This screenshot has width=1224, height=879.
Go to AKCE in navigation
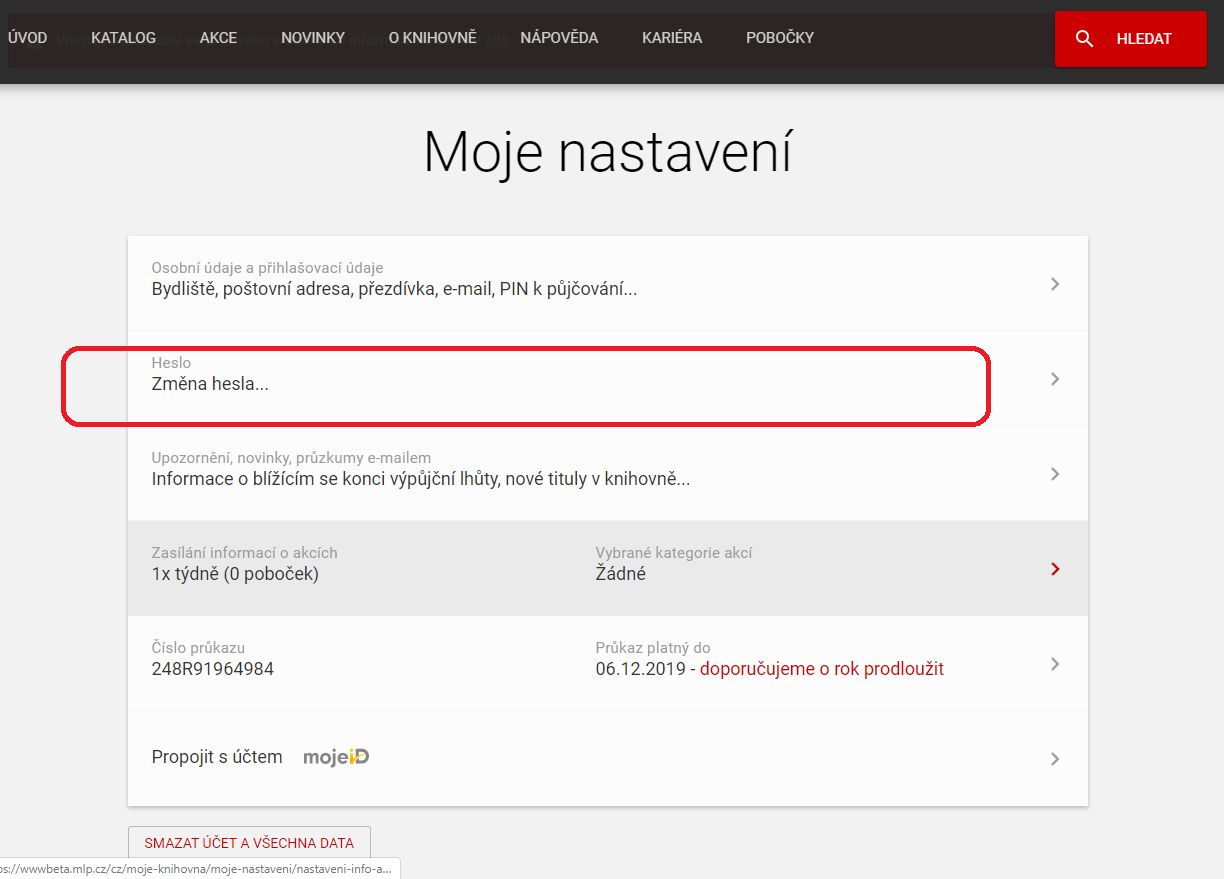pyautogui.click(x=218, y=38)
